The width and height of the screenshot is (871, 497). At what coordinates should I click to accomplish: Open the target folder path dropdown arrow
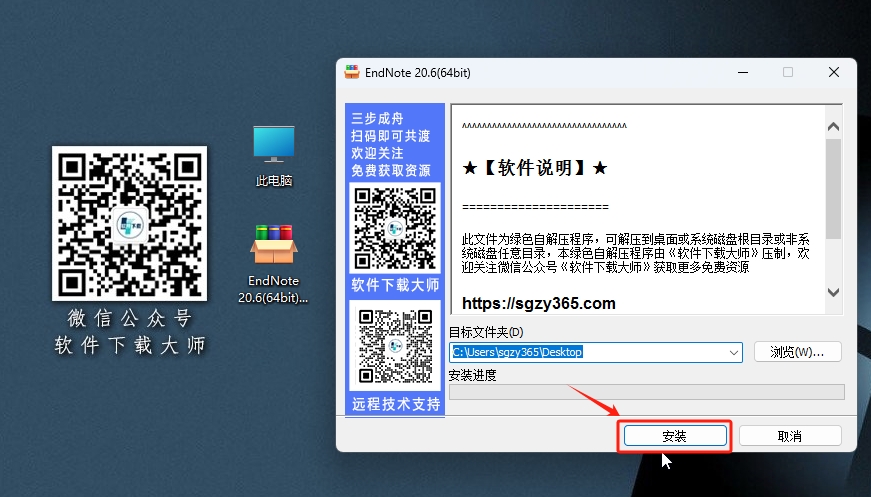click(x=733, y=353)
